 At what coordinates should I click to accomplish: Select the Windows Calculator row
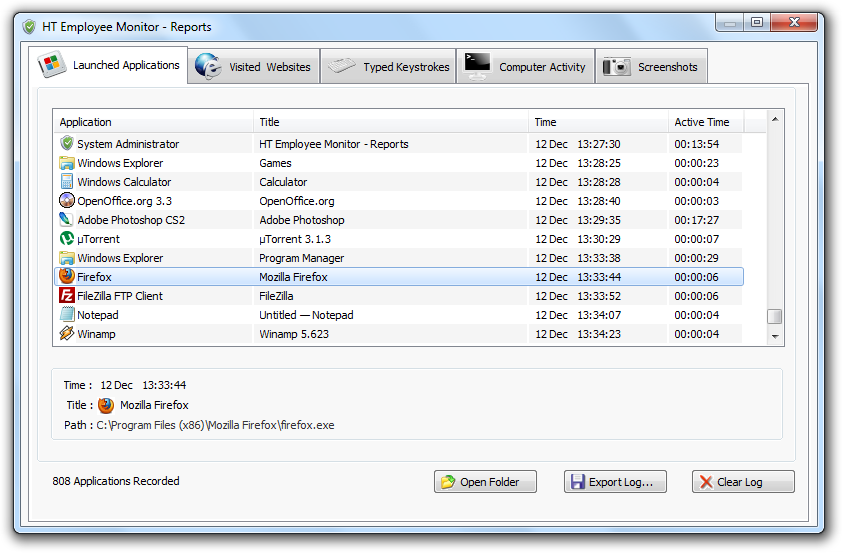point(398,182)
